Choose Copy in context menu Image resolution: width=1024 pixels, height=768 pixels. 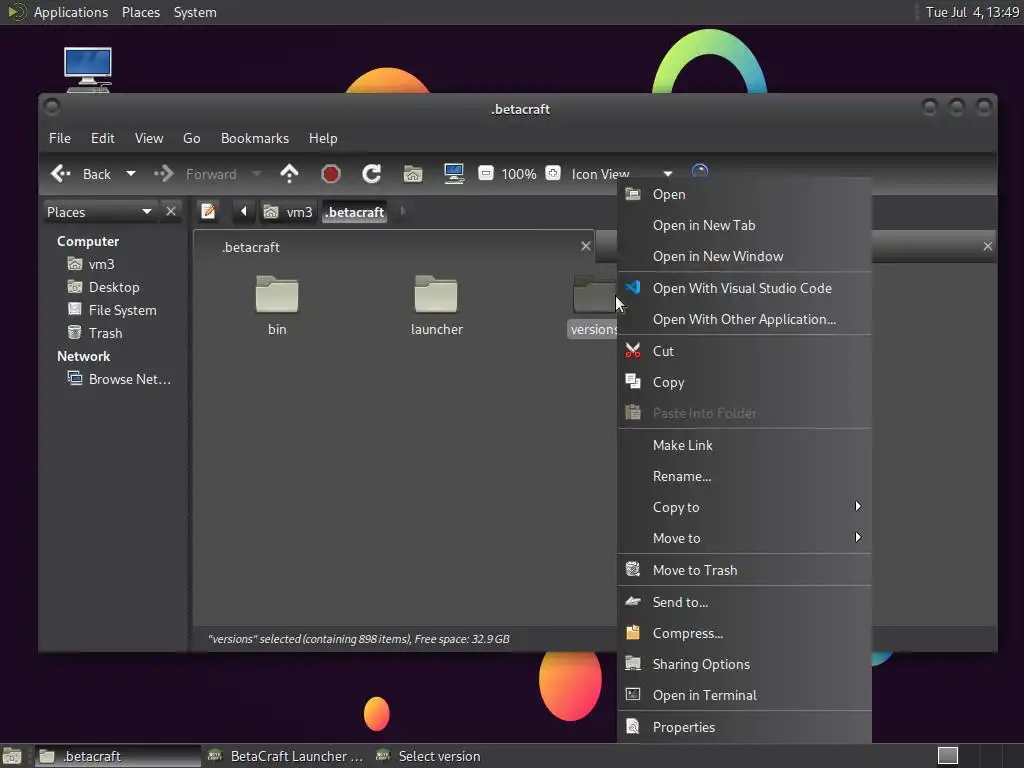744,382
